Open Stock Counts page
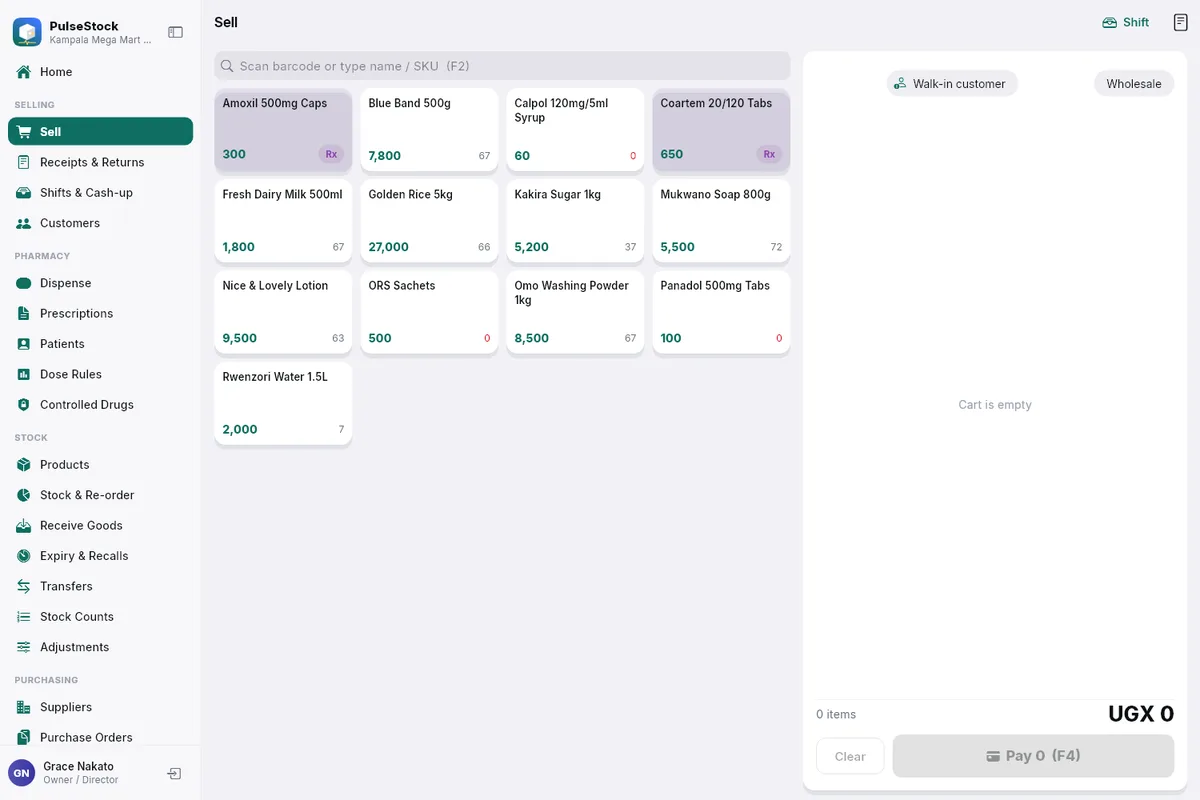Image resolution: width=1200 pixels, height=800 pixels. (x=100, y=617)
